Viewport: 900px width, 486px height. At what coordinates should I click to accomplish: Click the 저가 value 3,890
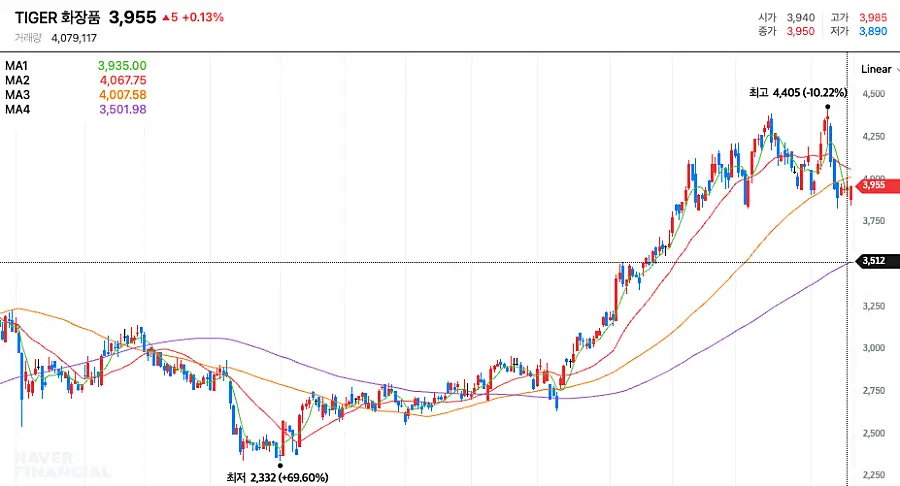point(873,31)
